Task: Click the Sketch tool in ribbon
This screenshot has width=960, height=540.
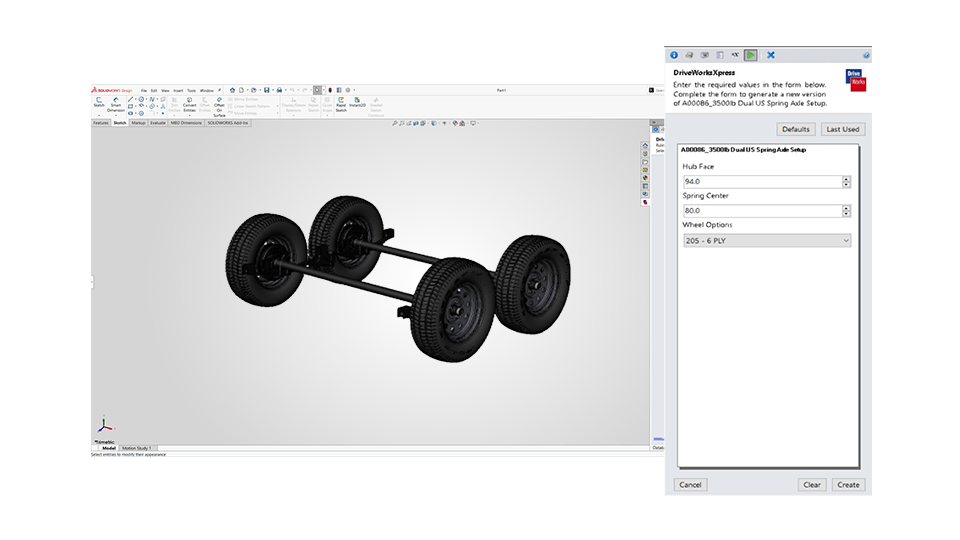Action: (x=98, y=102)
